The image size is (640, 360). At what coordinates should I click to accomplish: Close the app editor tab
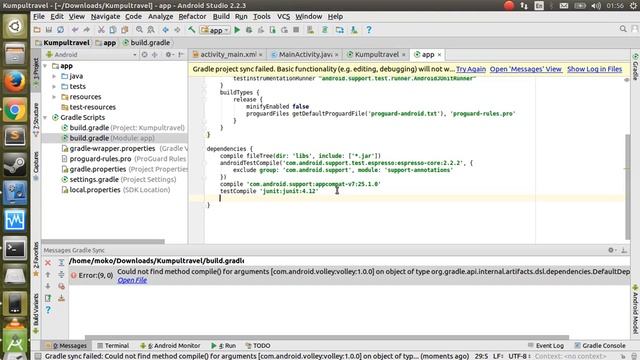[x=440, y=55]
